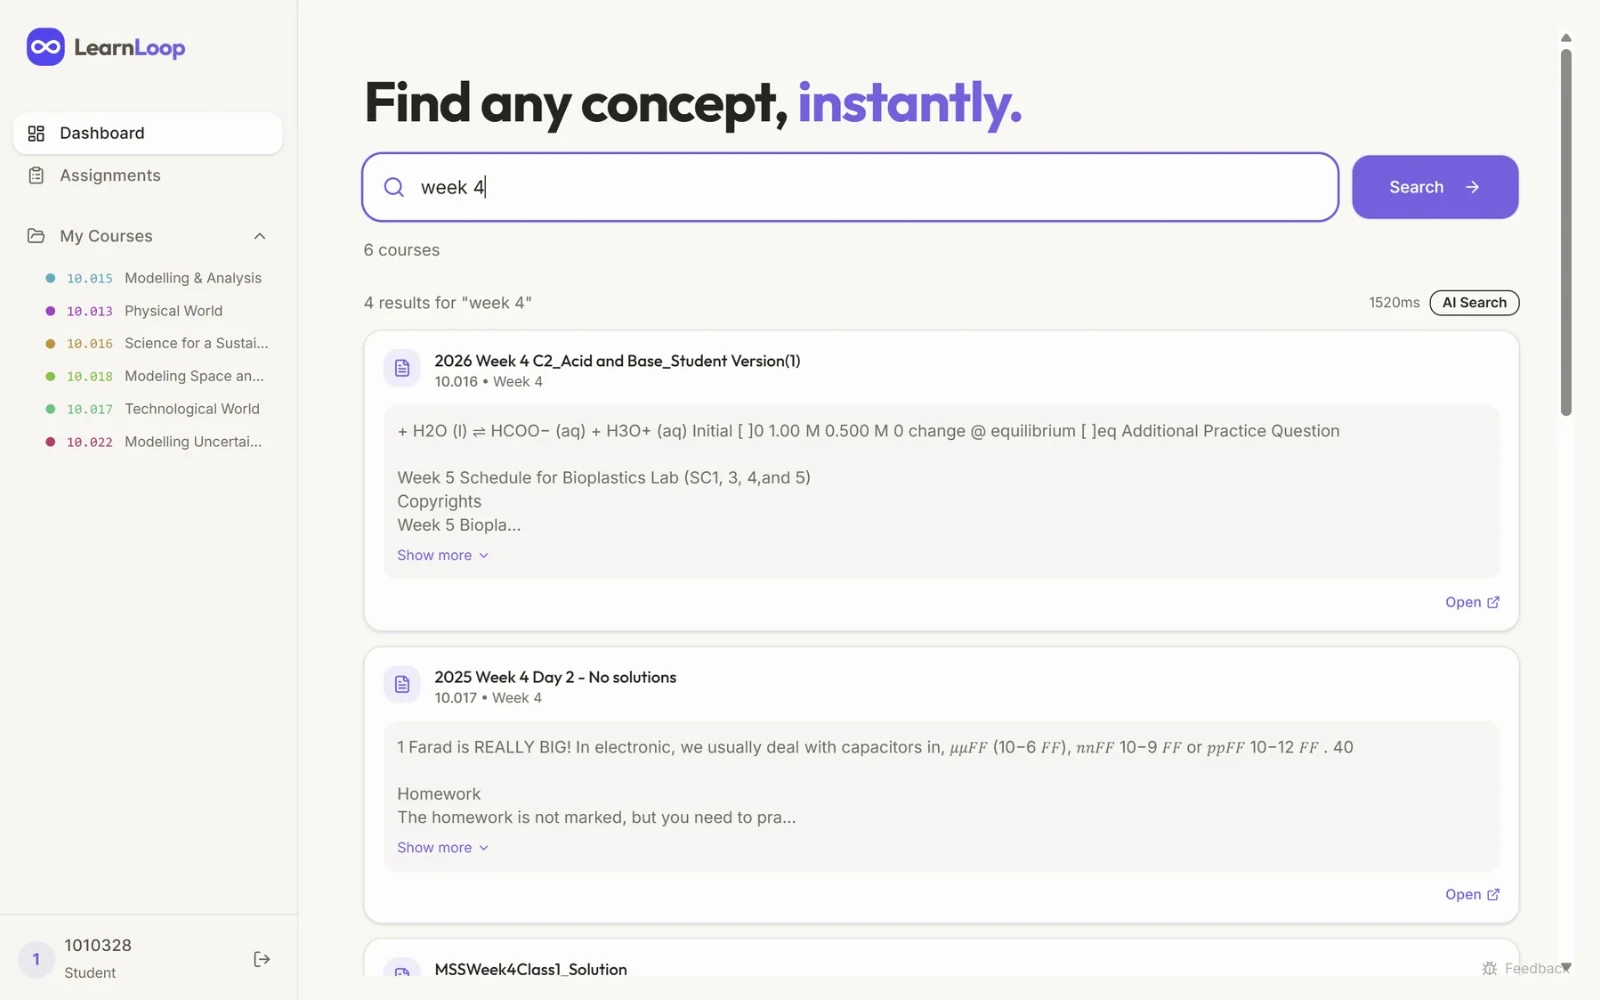The height and width of the screenshot is (1000, 1600).
Task: Click the Week 5 Schedule for Bioplastics Lab line
Action: tap(604, 478)
